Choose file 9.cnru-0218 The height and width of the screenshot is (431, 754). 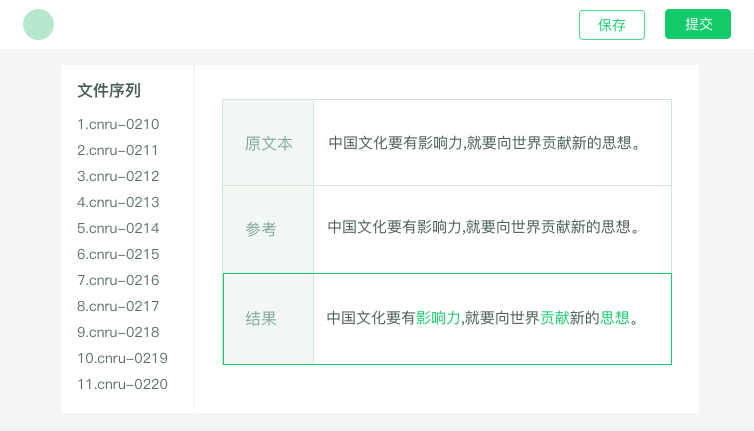pos(118,332)
